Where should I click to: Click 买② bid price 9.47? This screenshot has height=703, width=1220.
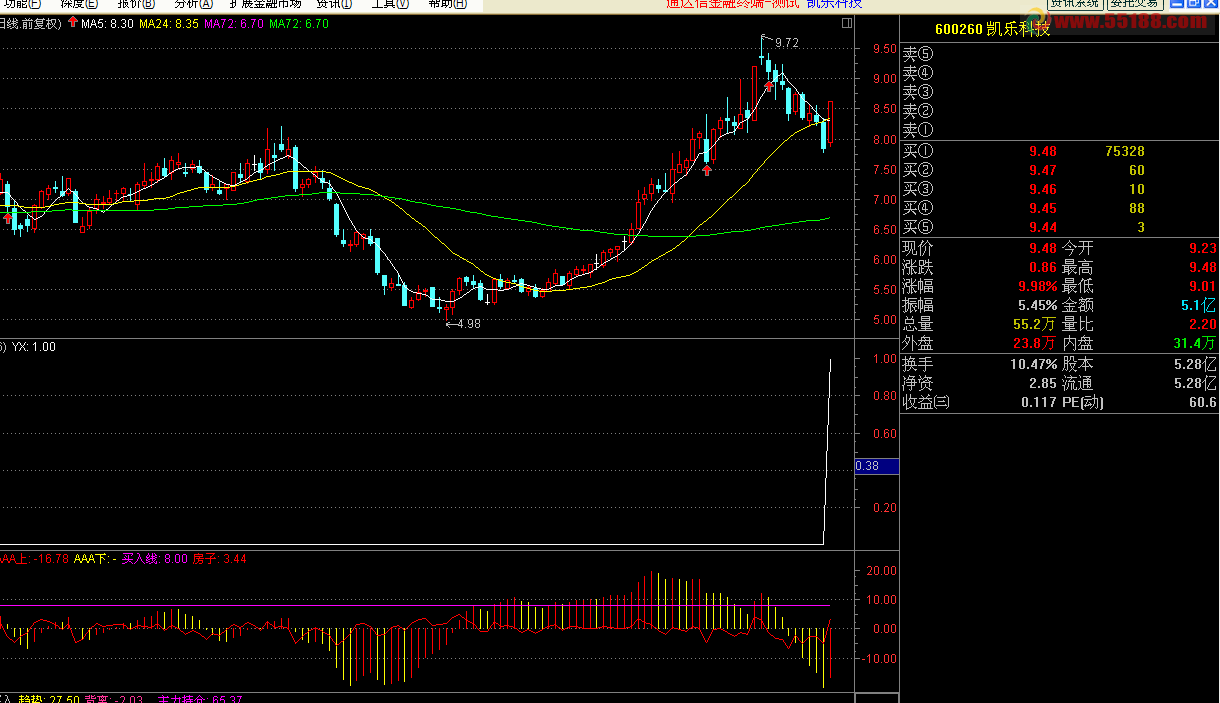pos(1042,171)
